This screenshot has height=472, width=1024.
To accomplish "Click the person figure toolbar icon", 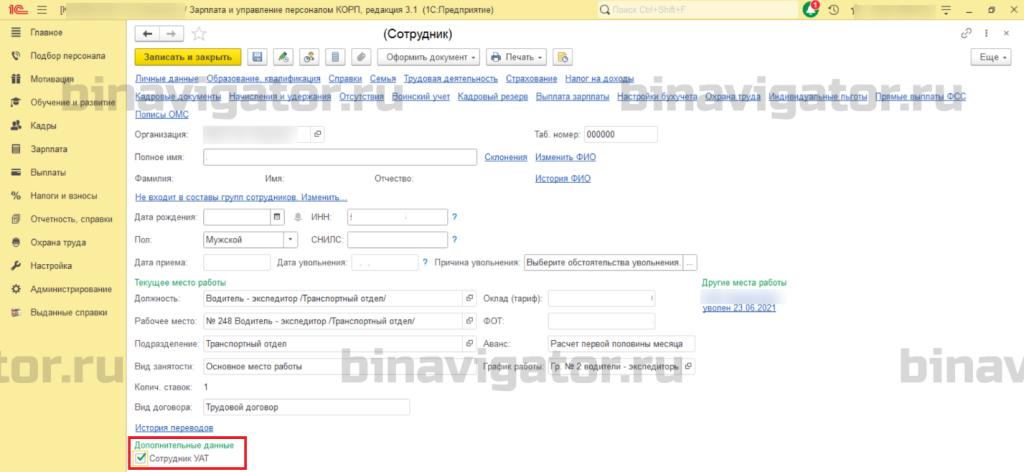I will (x=309, y=57).
